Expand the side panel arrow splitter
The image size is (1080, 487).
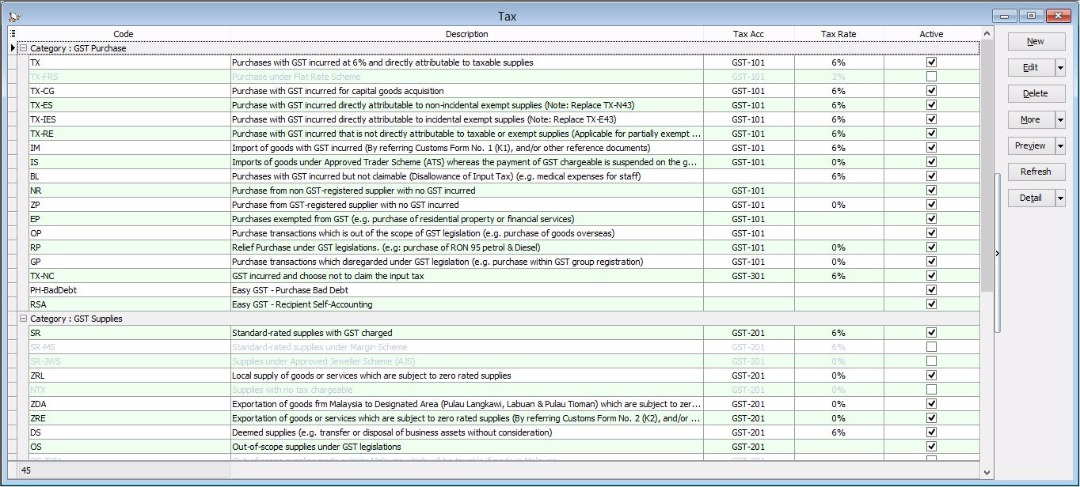(998, 253)
